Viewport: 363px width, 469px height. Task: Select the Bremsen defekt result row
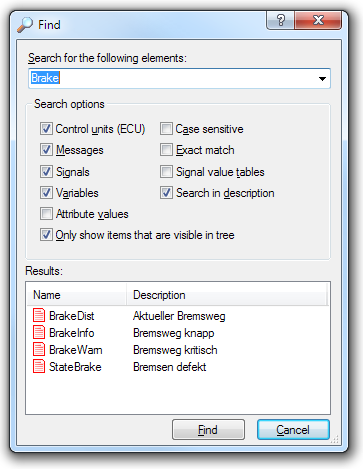click(177, 367)
